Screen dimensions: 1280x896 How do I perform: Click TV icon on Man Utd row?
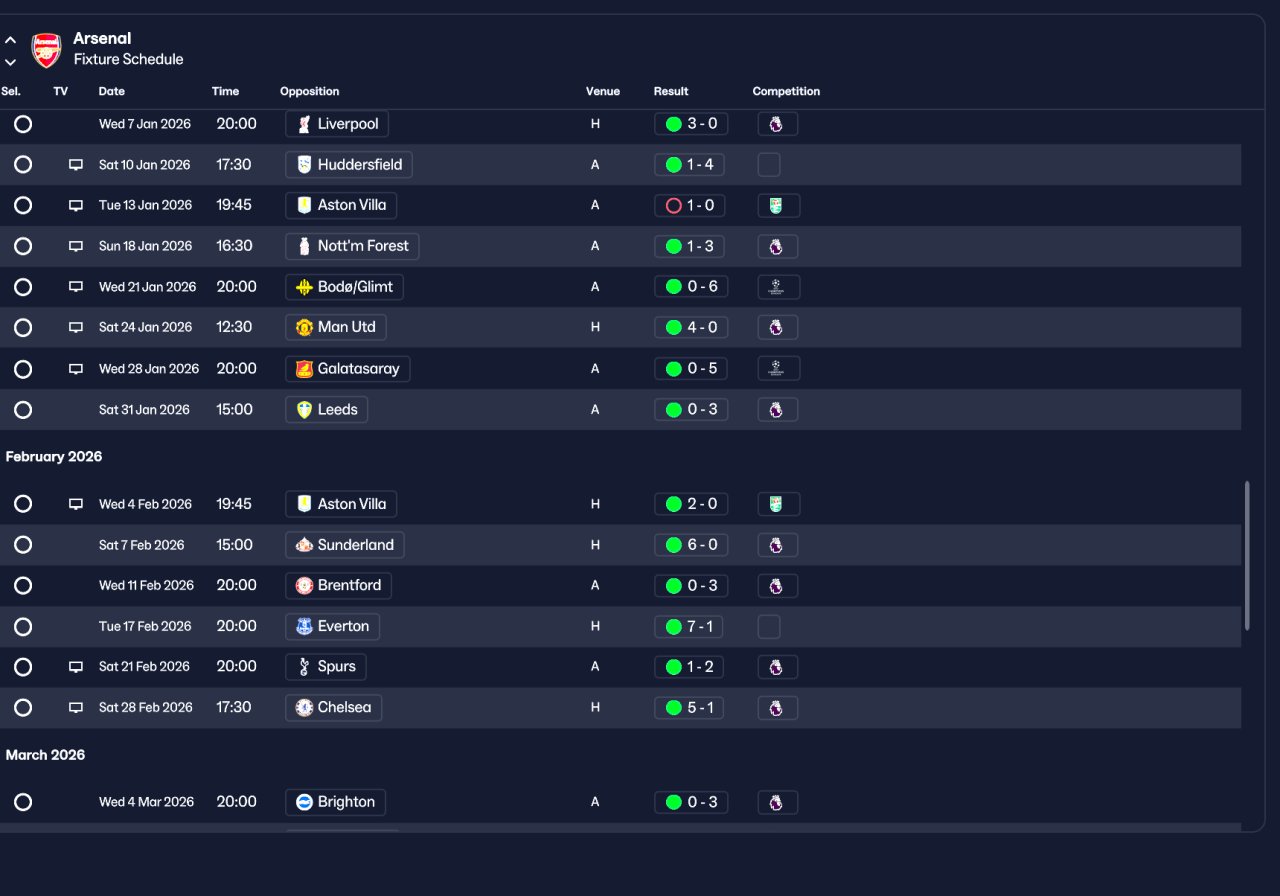pyautogui.click(x=76, y=327)
